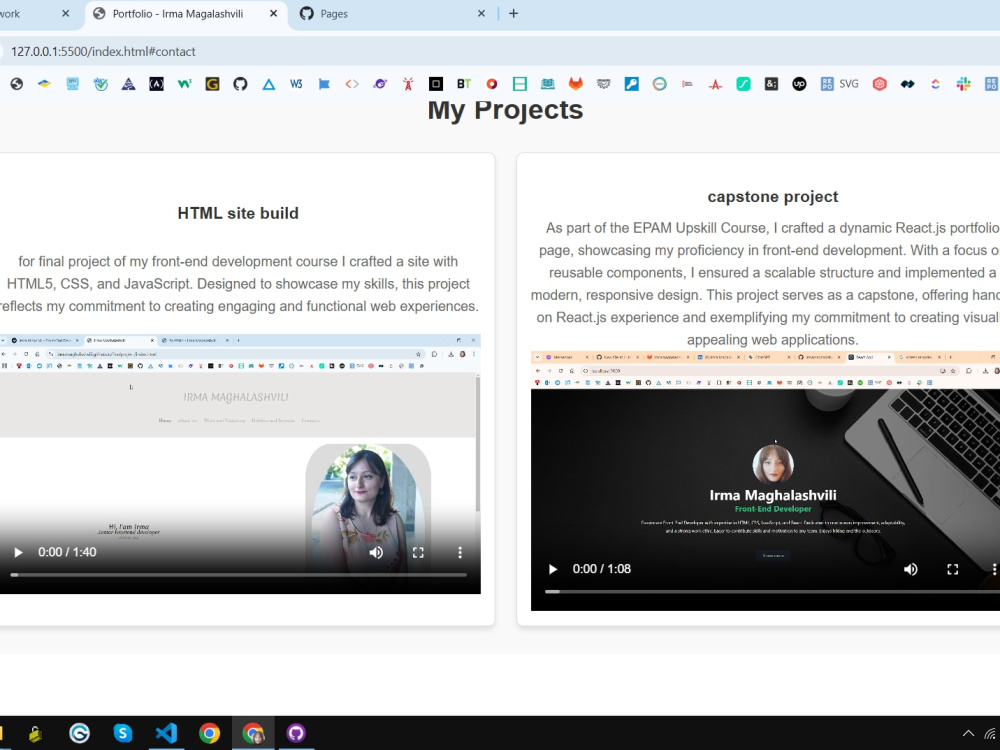Close the Portfolio tab

[x=274, y=13]
